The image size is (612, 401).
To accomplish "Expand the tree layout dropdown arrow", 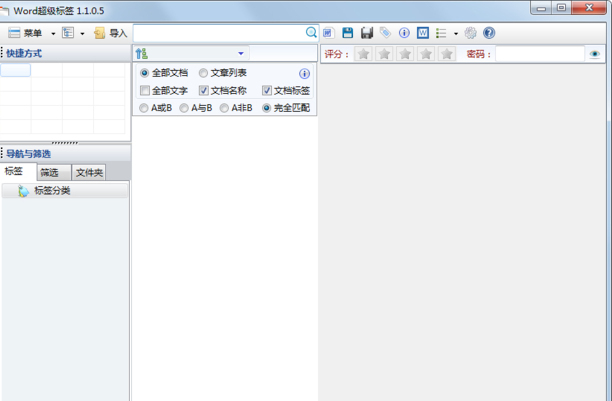I will [x=82, y=34].
